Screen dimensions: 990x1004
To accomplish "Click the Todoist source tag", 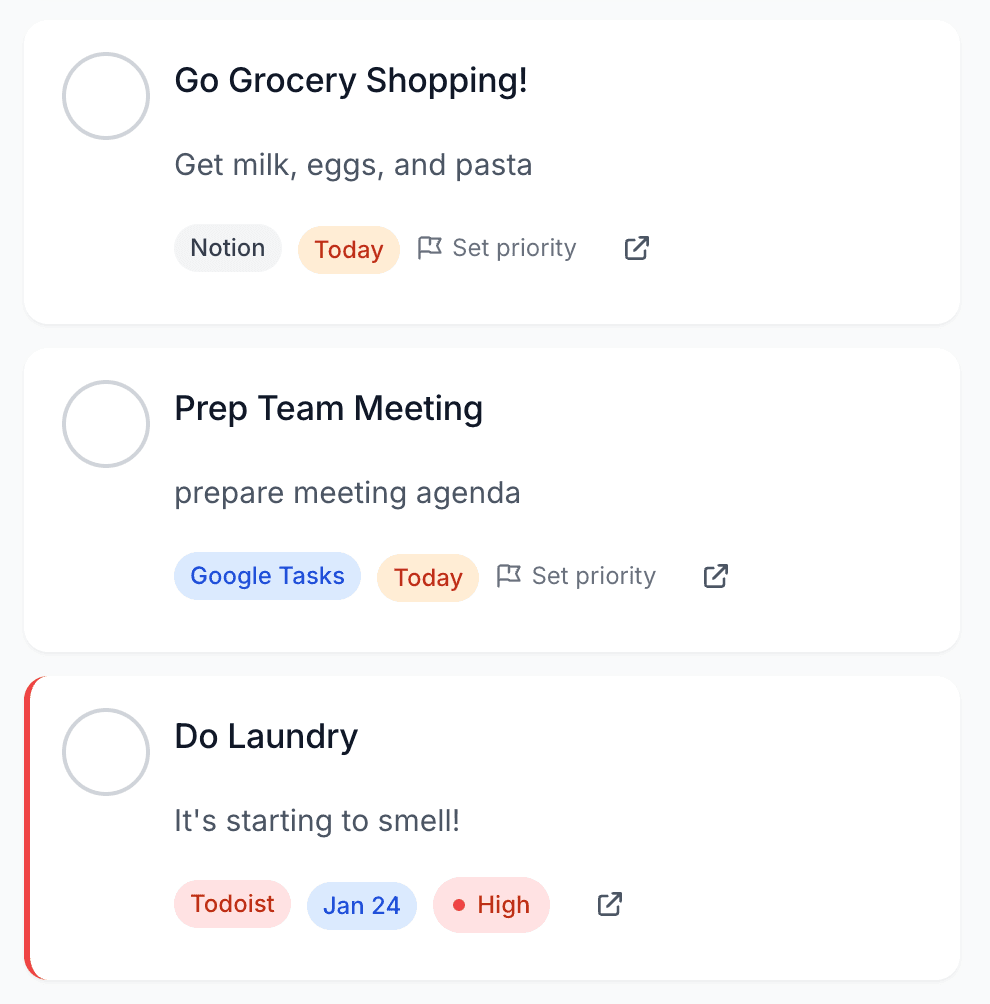I will [232, 904].
